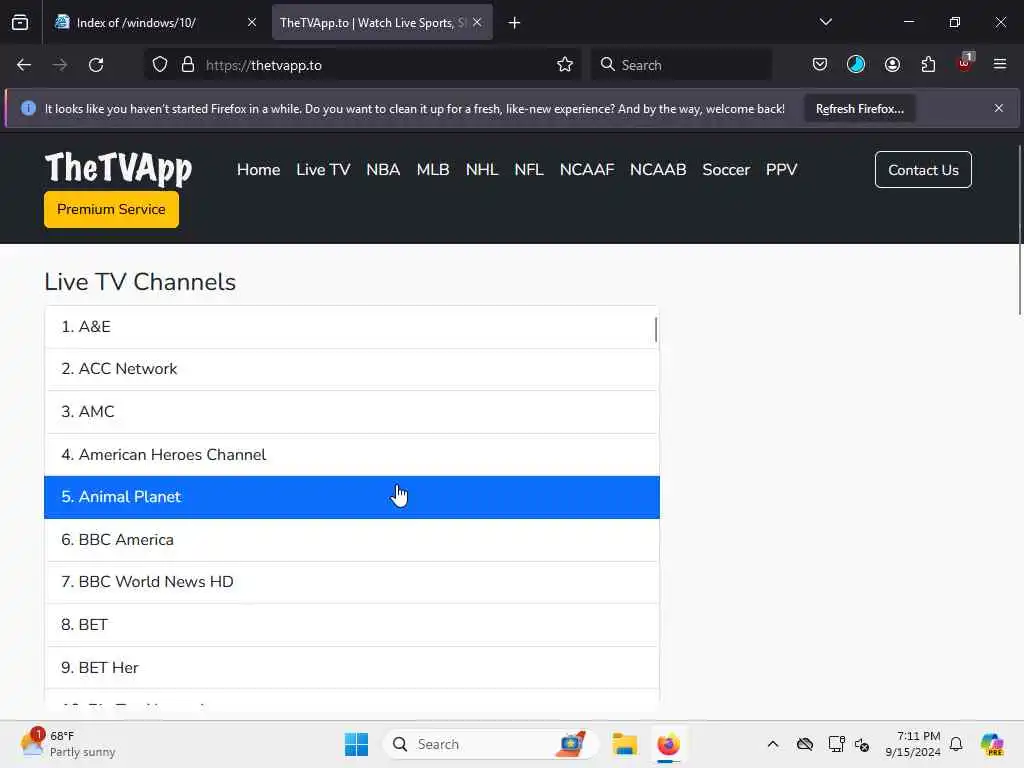Screen dimensions: 1024x768
Task: Click the Windows taskbar search box
Action: [x=490, y=744]
